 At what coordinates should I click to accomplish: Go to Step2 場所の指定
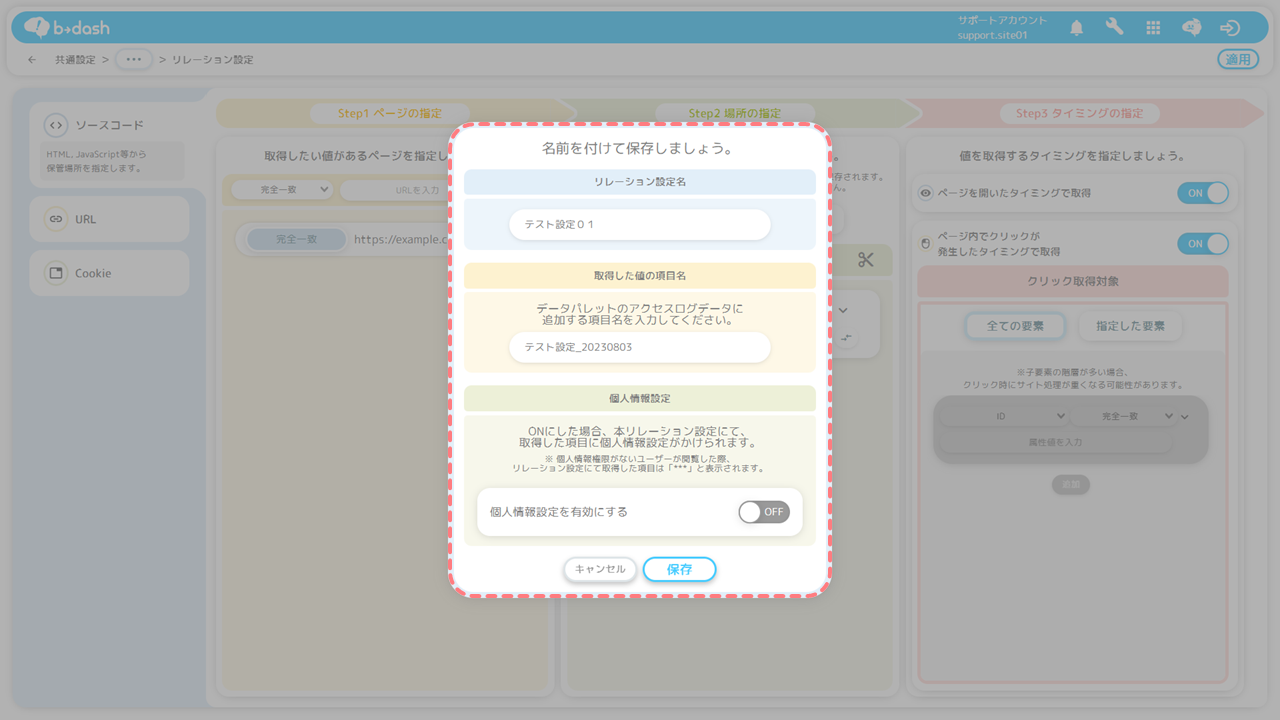point(735,113)
